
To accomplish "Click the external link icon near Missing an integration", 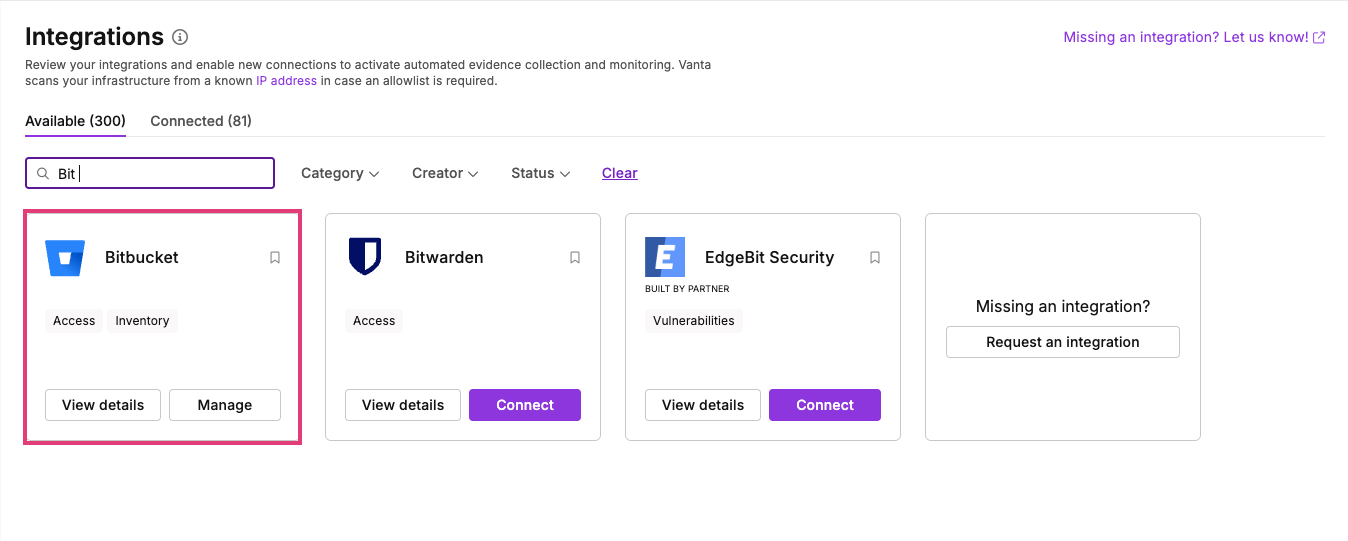I will [1319, 38].
